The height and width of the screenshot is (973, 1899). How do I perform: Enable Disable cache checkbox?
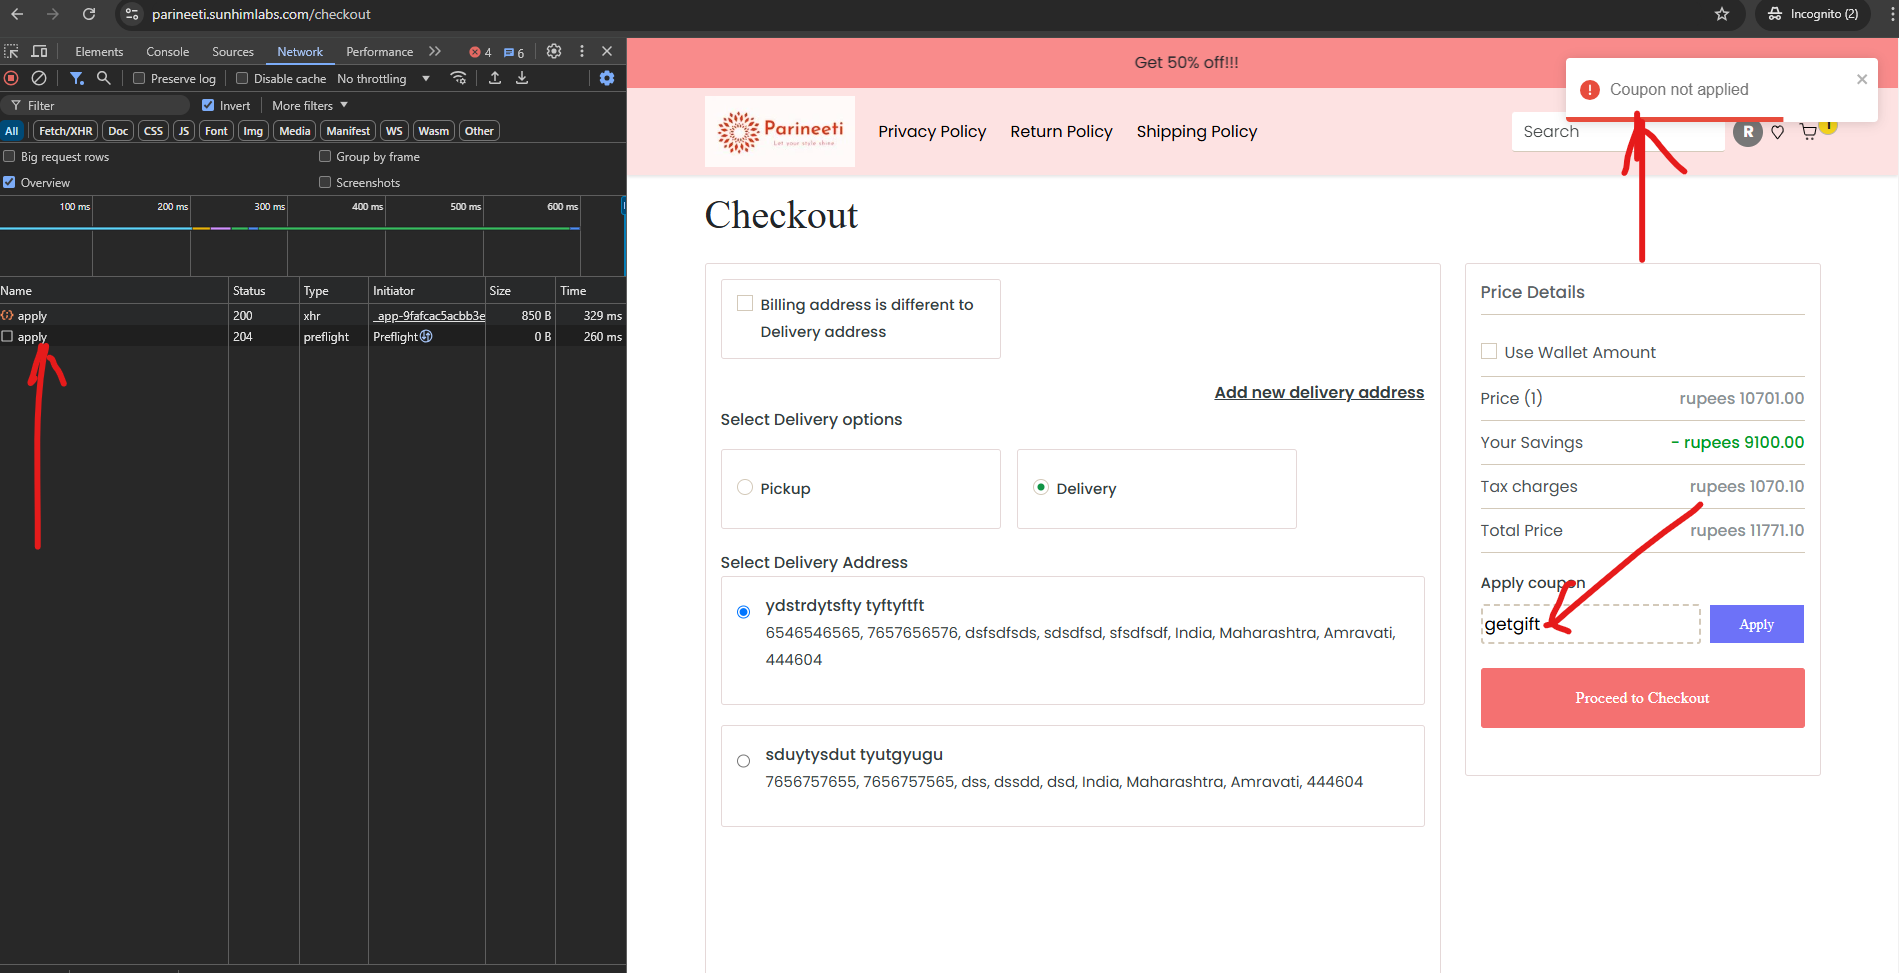(x=242, y=78)
